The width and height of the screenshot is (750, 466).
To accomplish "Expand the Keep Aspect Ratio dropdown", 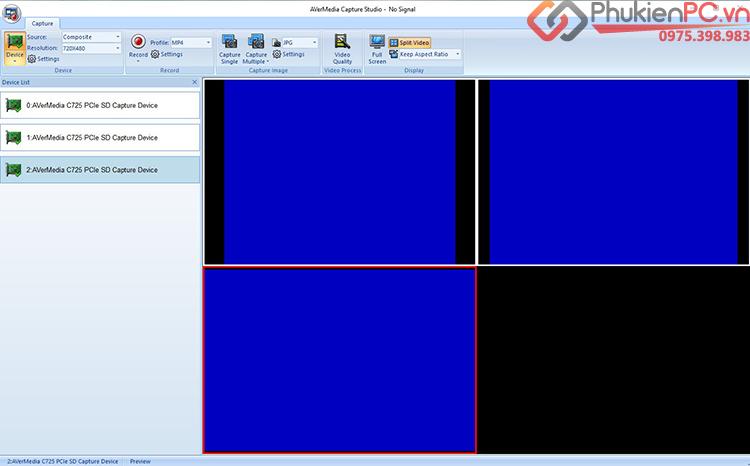I will (x=458, y=54).
